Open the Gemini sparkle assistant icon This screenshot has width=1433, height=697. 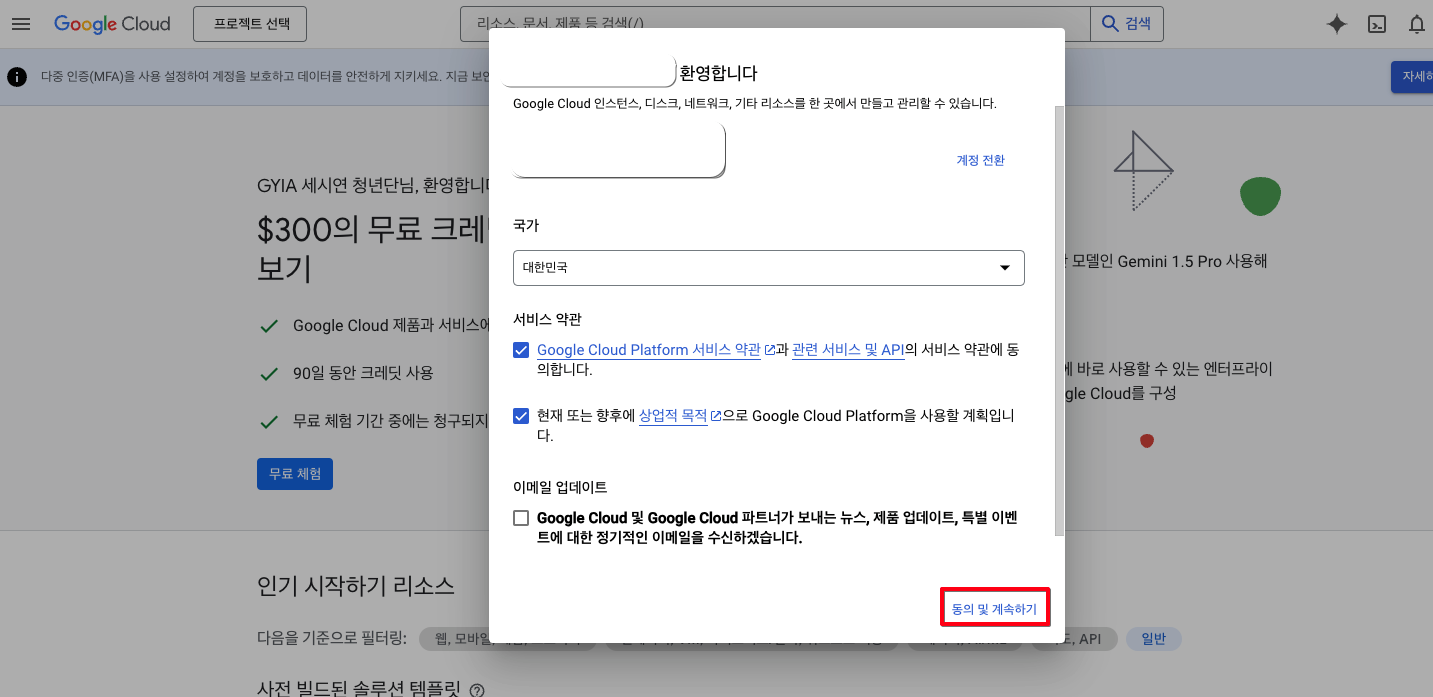1337,25
